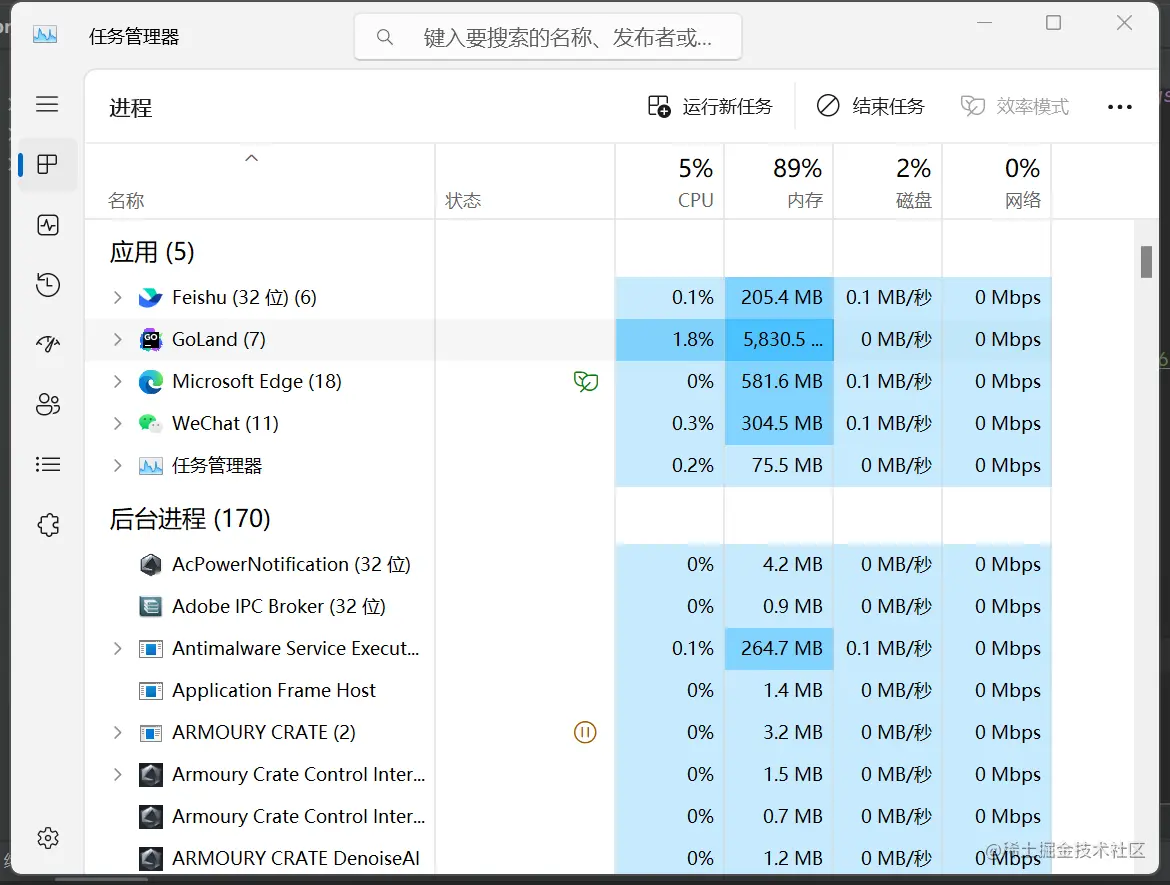Select the 应用 (5) group heading
This screenshot has width=1170, height=885.
tap(151, 252)
